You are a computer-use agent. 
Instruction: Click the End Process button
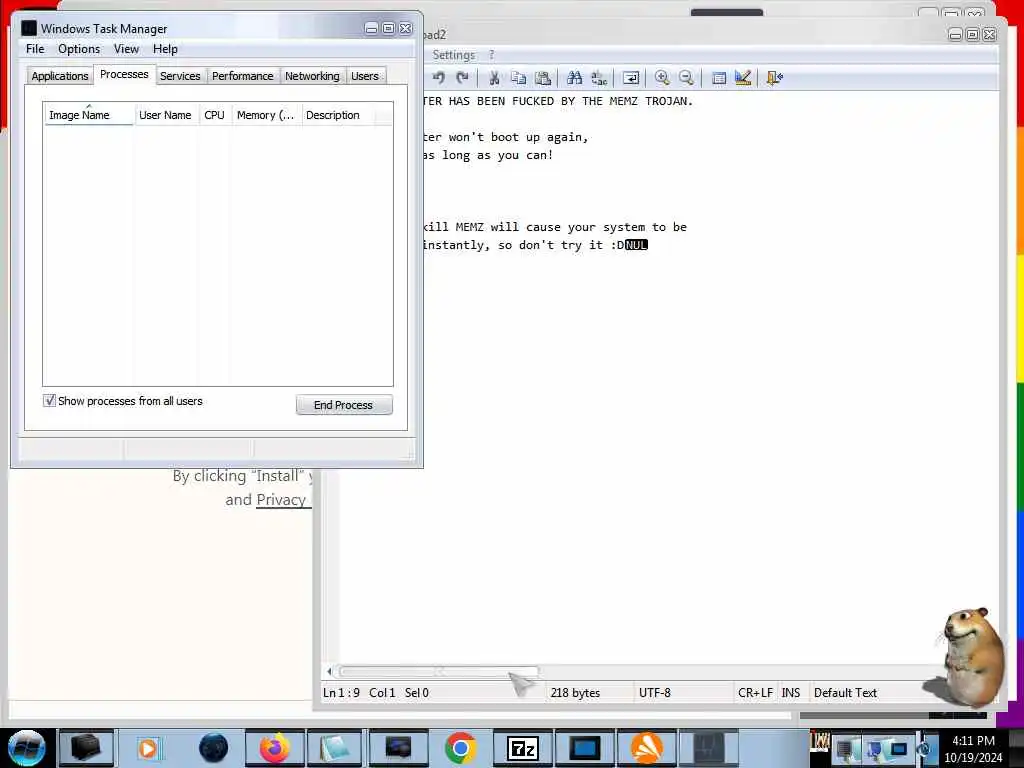pyautogui.click(x=344, y=405)
